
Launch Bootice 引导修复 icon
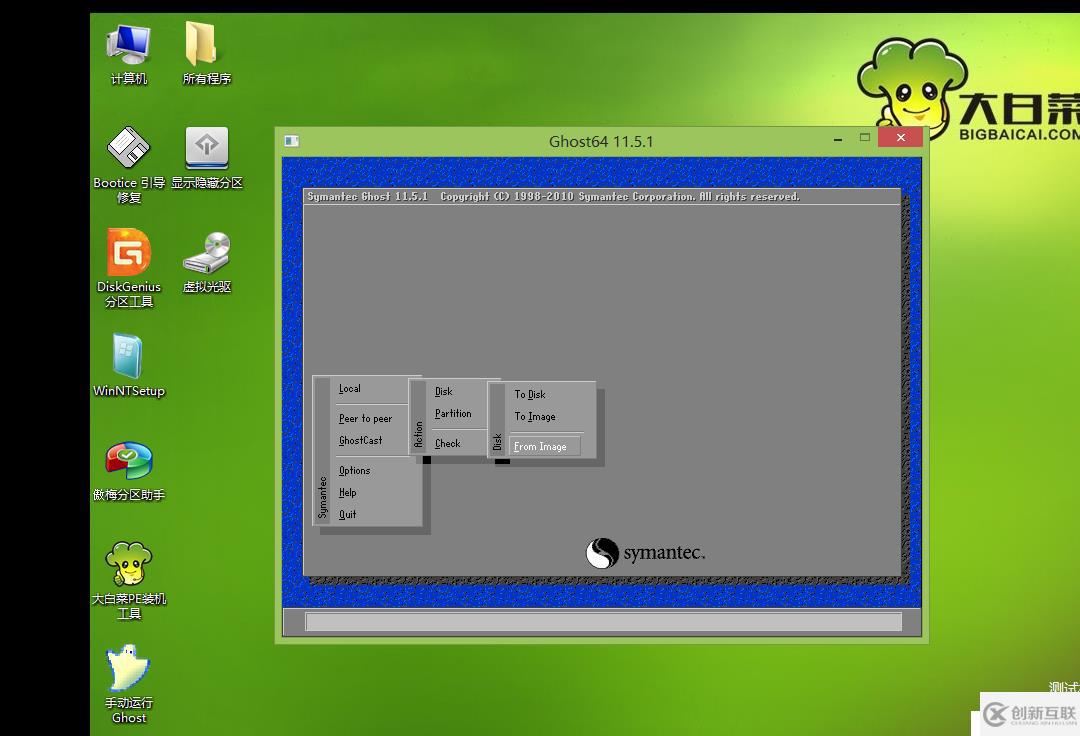click(x=129, y=165)
